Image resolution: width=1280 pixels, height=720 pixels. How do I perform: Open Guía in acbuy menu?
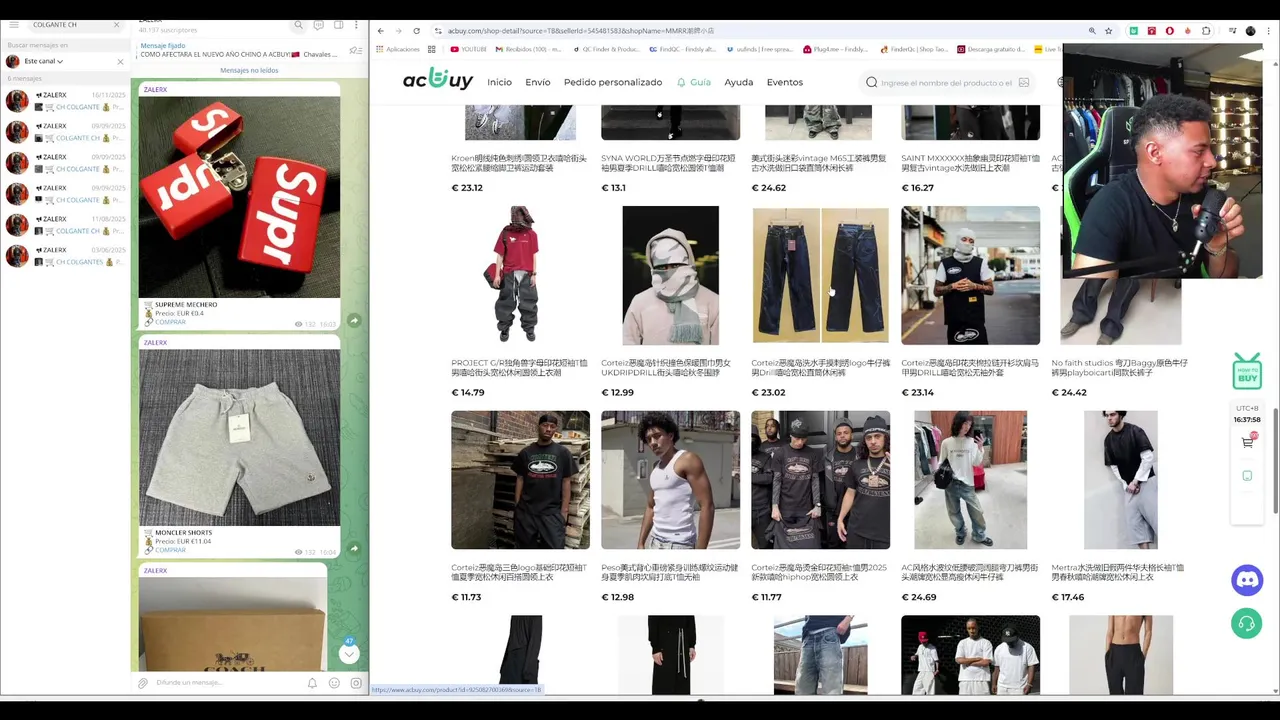694,82
